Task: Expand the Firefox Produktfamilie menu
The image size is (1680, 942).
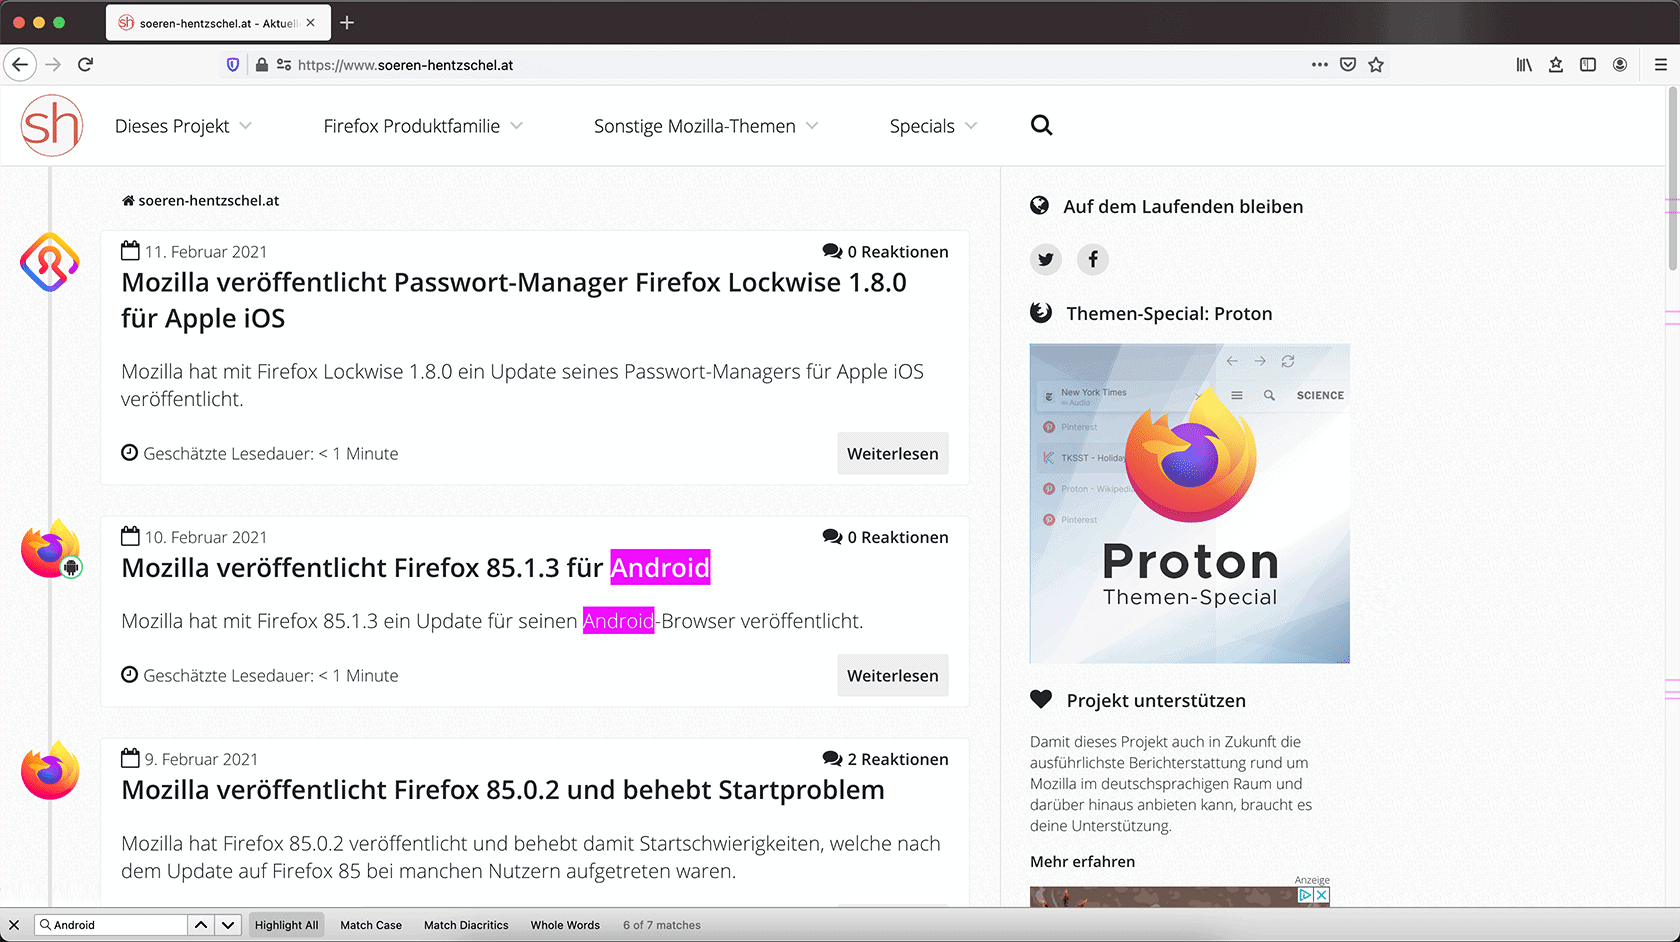Action: [423, 126]
